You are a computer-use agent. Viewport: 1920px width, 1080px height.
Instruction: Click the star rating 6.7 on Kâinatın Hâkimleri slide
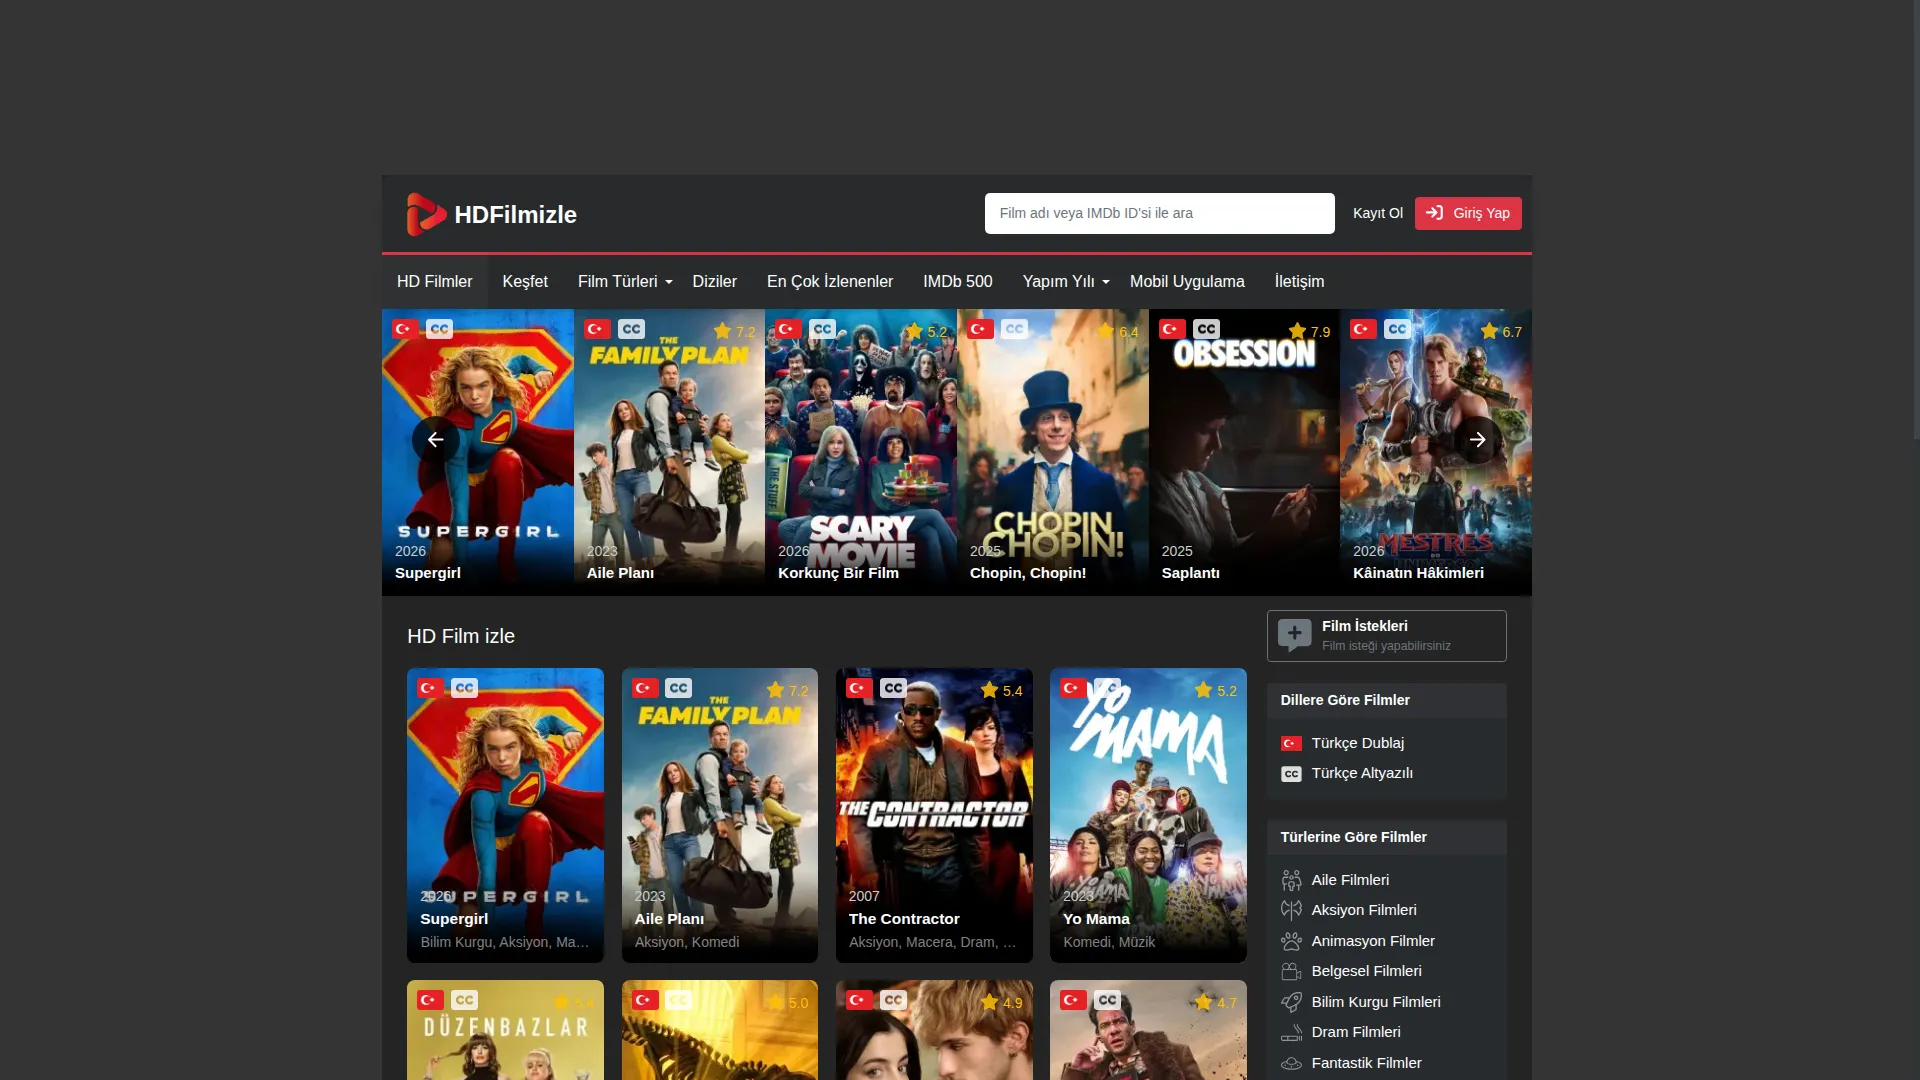point(1501,331)
